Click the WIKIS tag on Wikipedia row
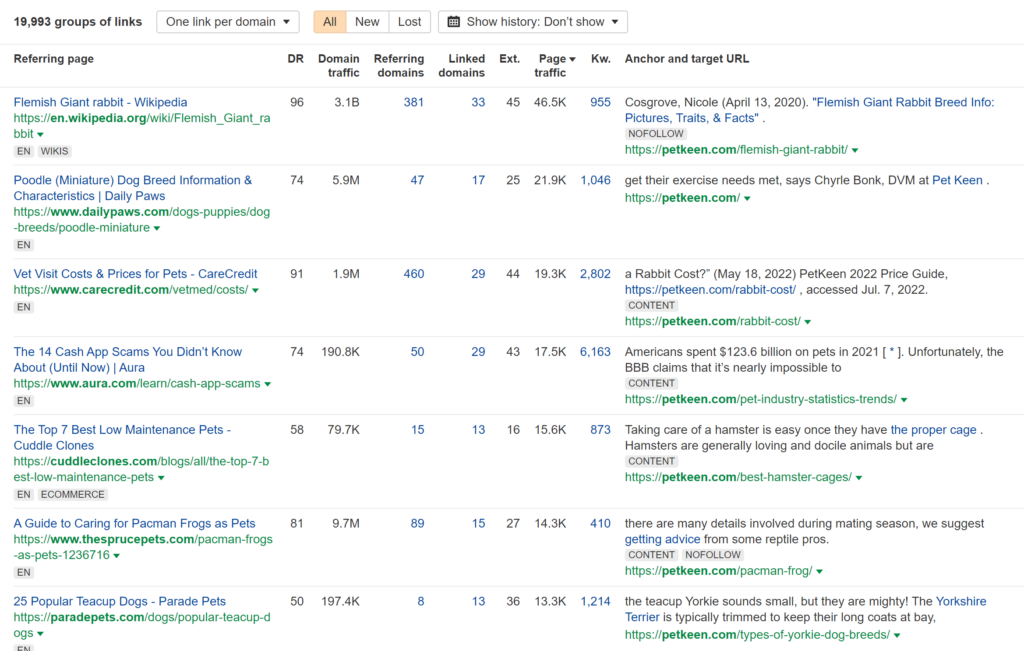Viewport: 1024px width, 651px height. point(54,151)
